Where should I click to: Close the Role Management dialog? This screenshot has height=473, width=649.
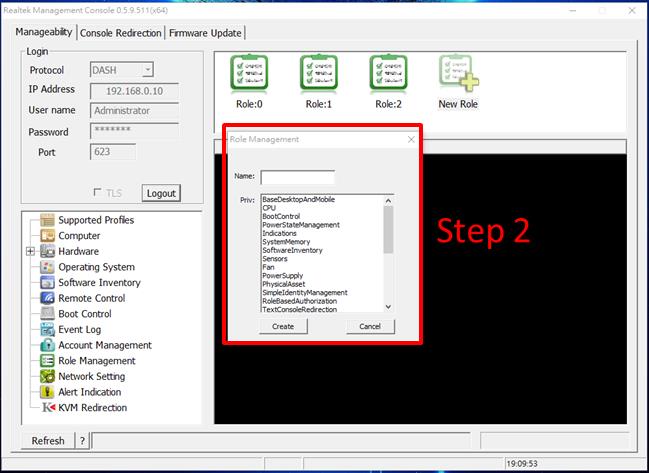click(x=411, y=139)
